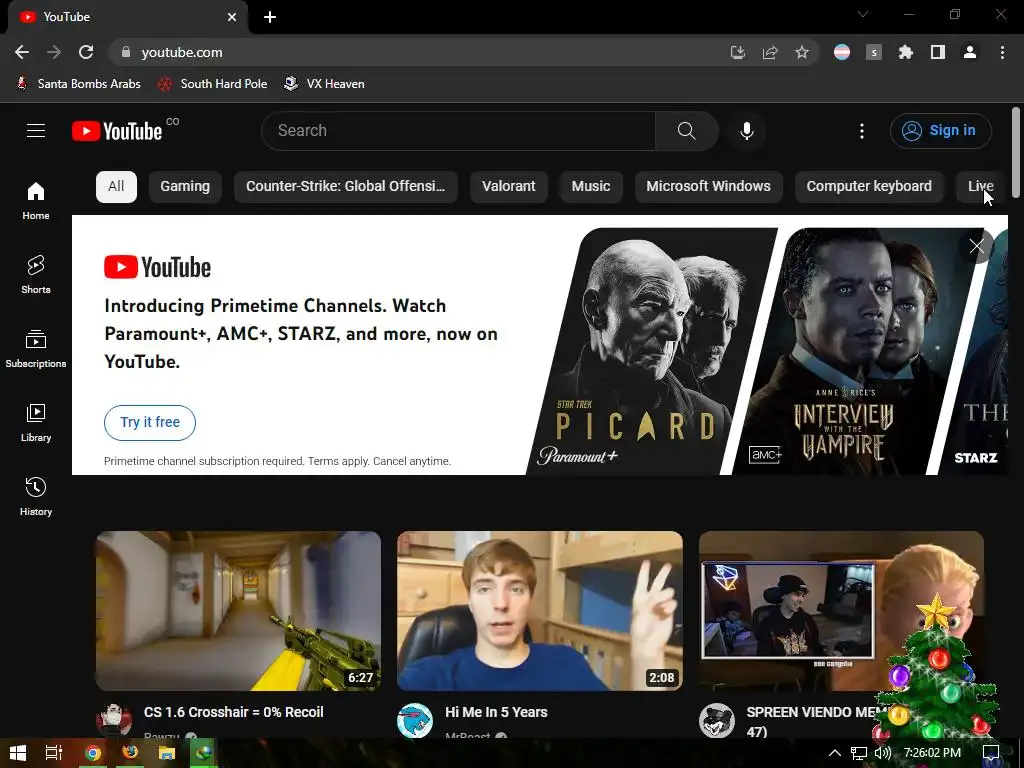Select the Counter-Strike: Global Offensive chip

tap(345, 186)
